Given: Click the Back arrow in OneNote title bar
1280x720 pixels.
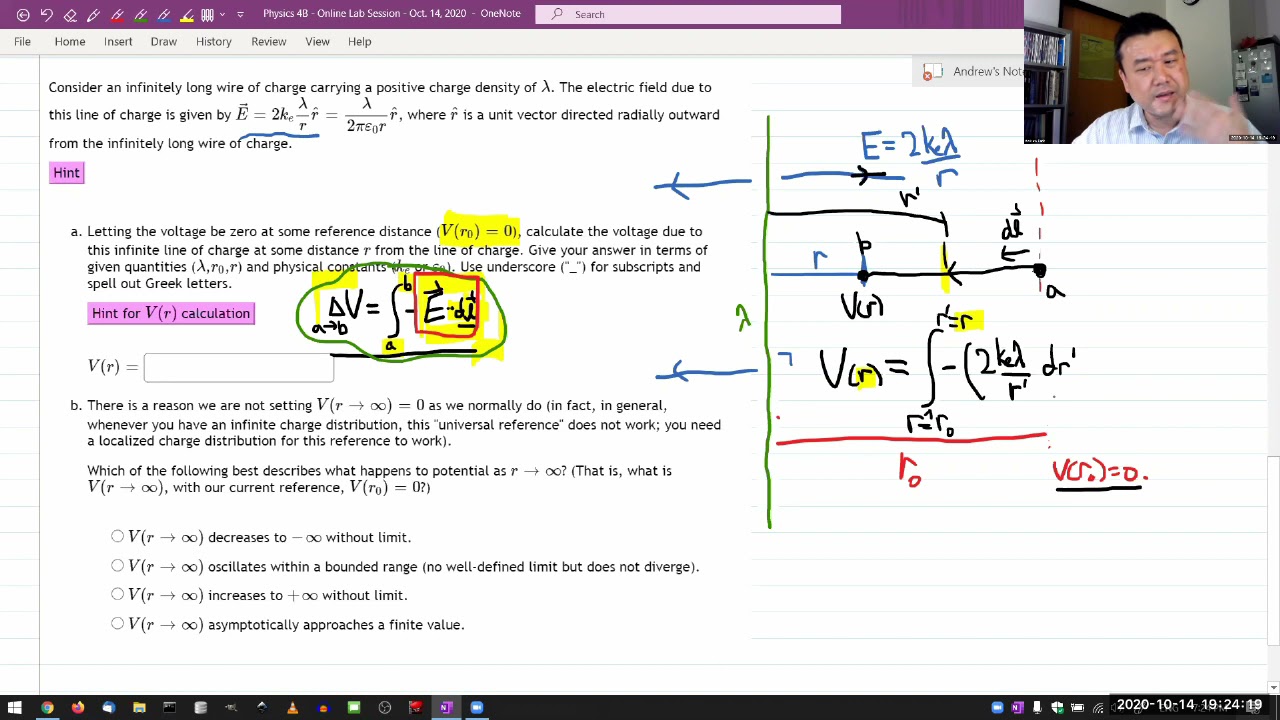Looking at the screenshot, I should 22,14.
